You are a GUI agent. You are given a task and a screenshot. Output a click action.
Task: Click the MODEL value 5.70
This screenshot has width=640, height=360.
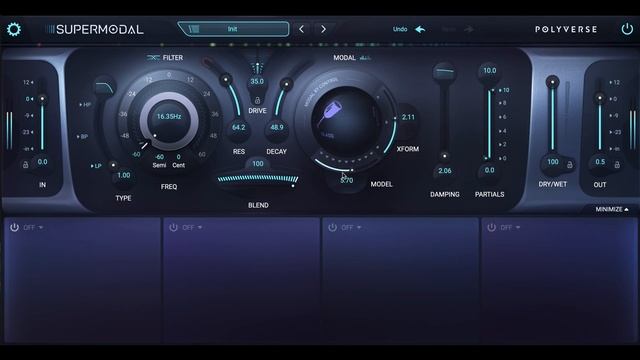click(x=347, y=180)
